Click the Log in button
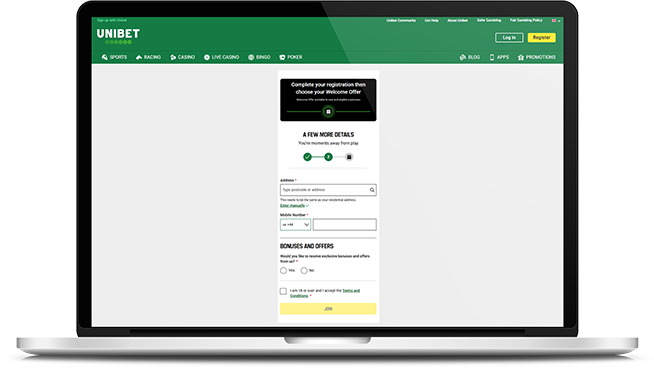The width and height of the screenshot is (654, 368). coord(509,38)
